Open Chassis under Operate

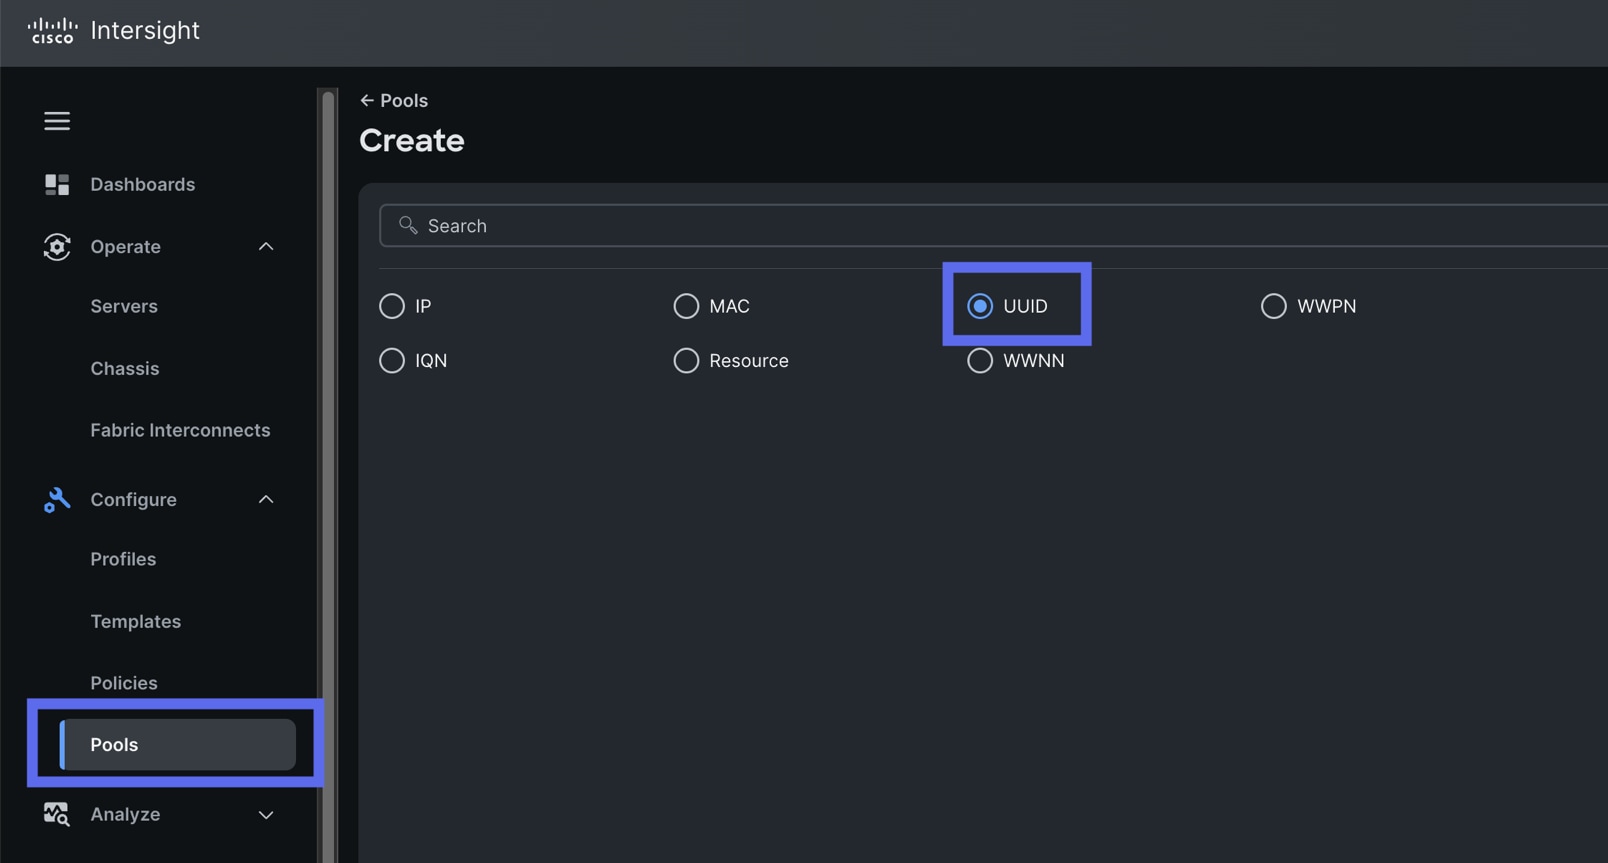pos(125,368)
